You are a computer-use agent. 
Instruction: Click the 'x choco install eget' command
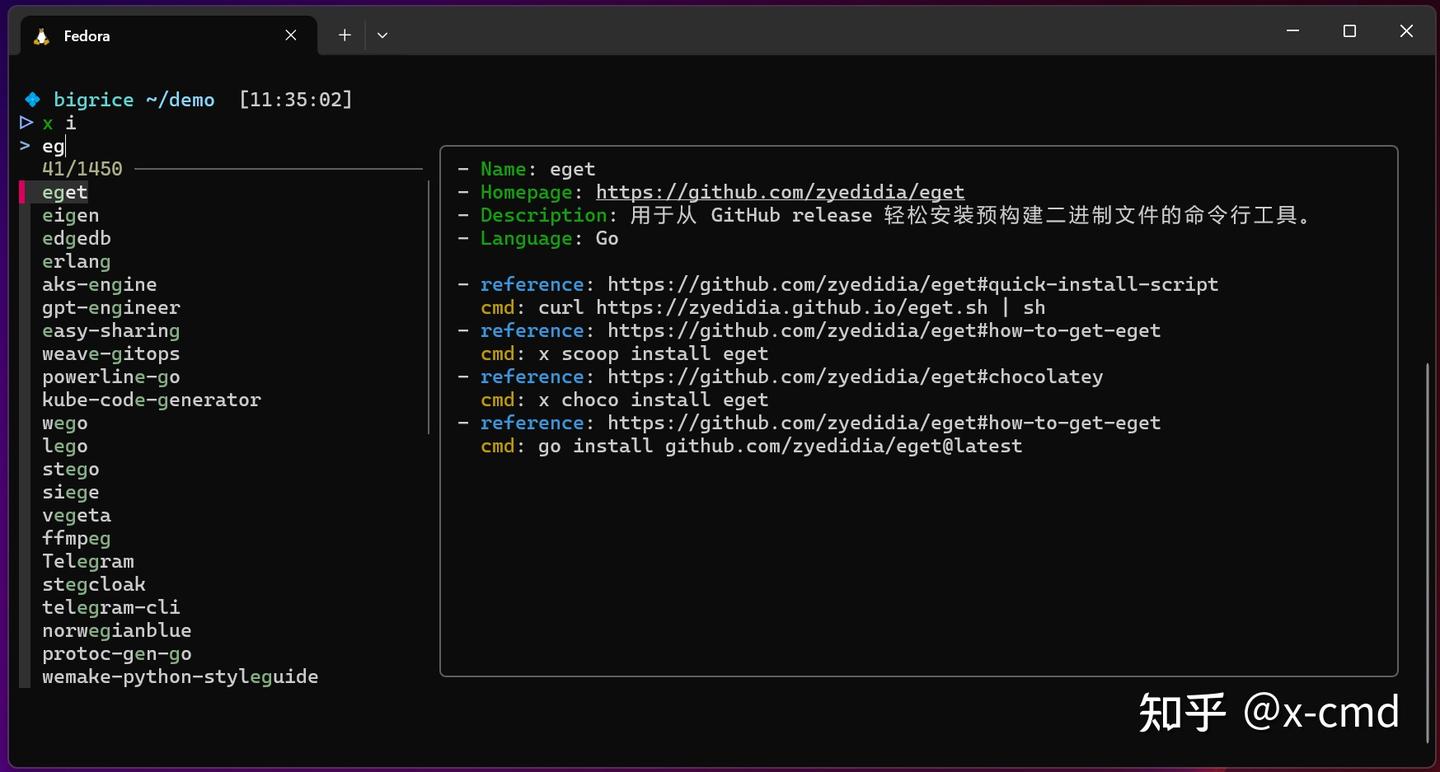click(x=653, y=399)
